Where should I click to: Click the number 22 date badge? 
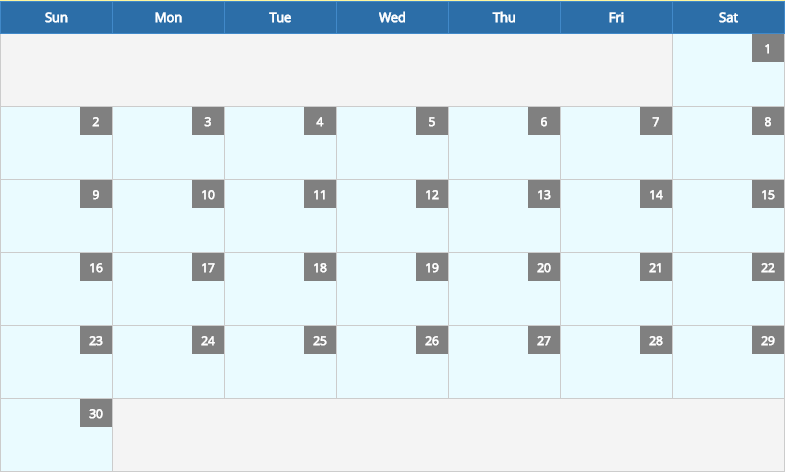coord(767,268)
